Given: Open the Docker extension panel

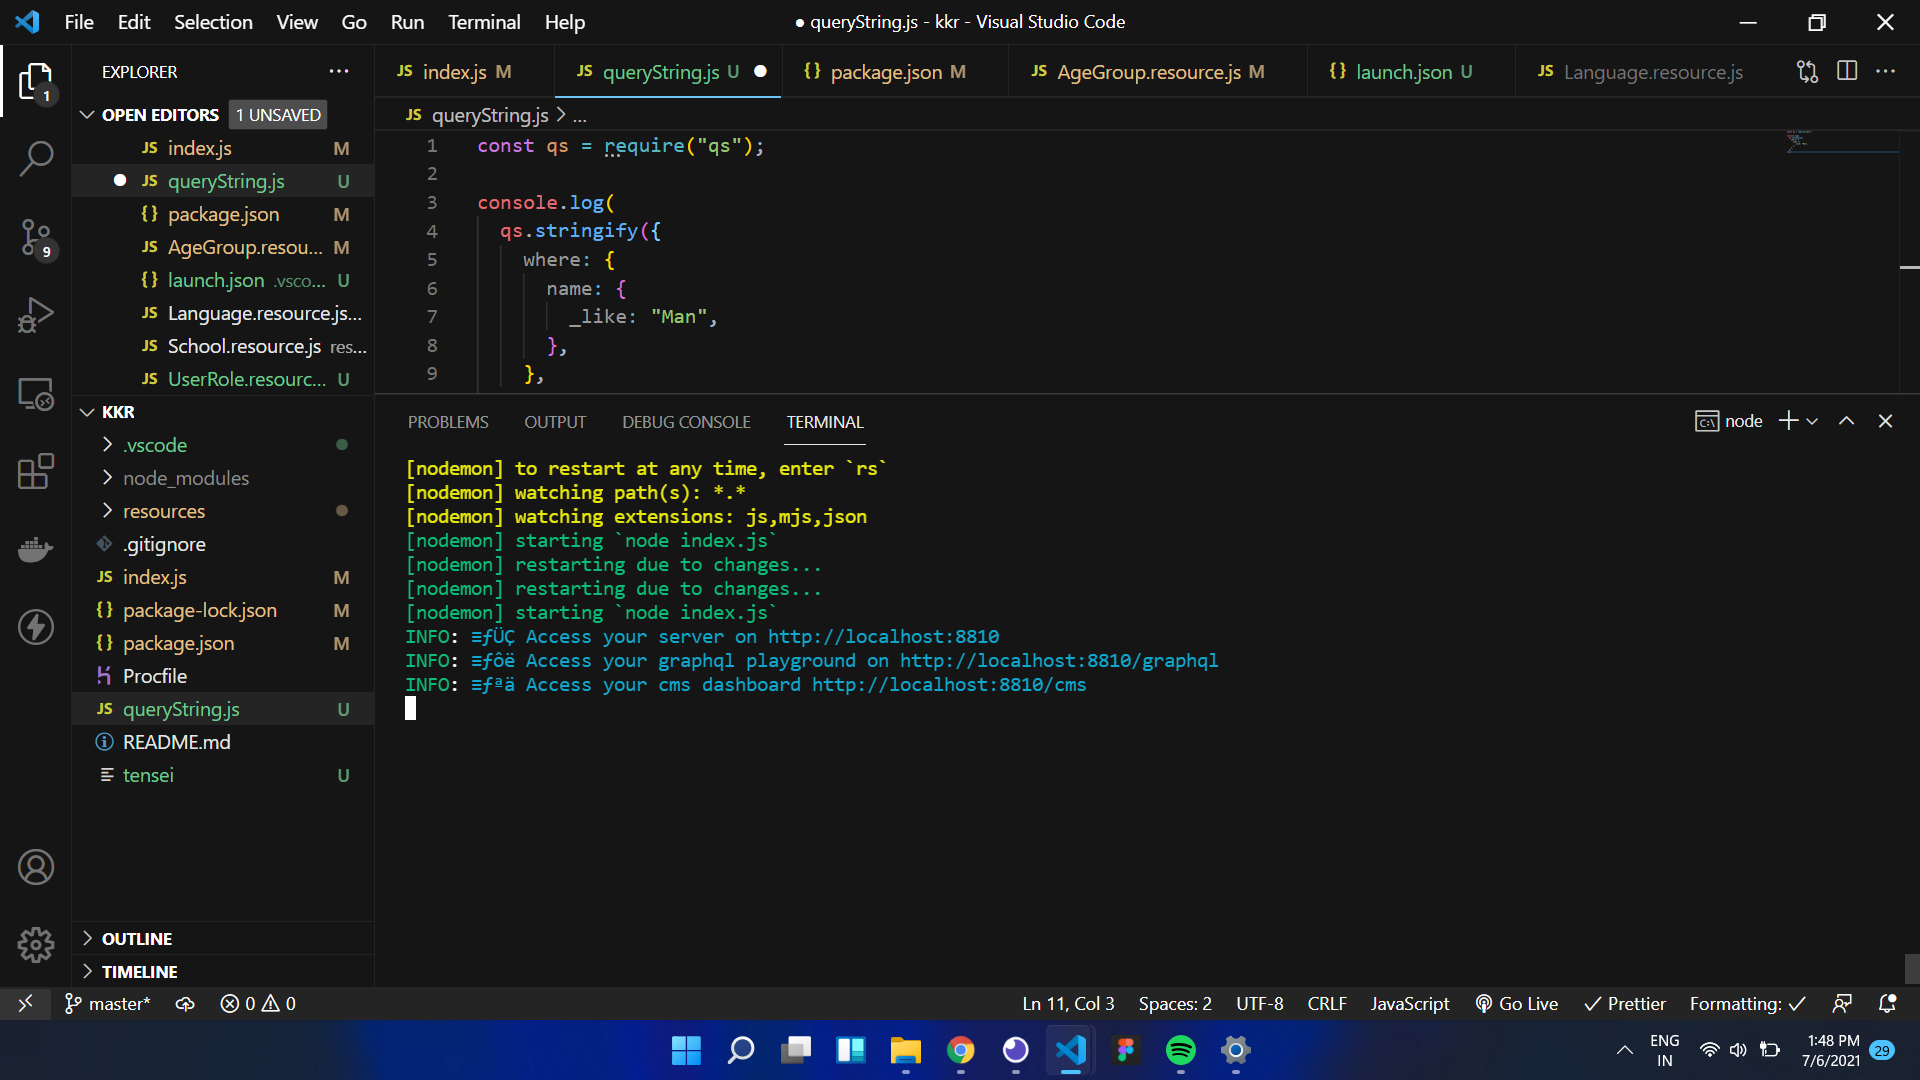Looking at the screenshot, I should 36,549.
